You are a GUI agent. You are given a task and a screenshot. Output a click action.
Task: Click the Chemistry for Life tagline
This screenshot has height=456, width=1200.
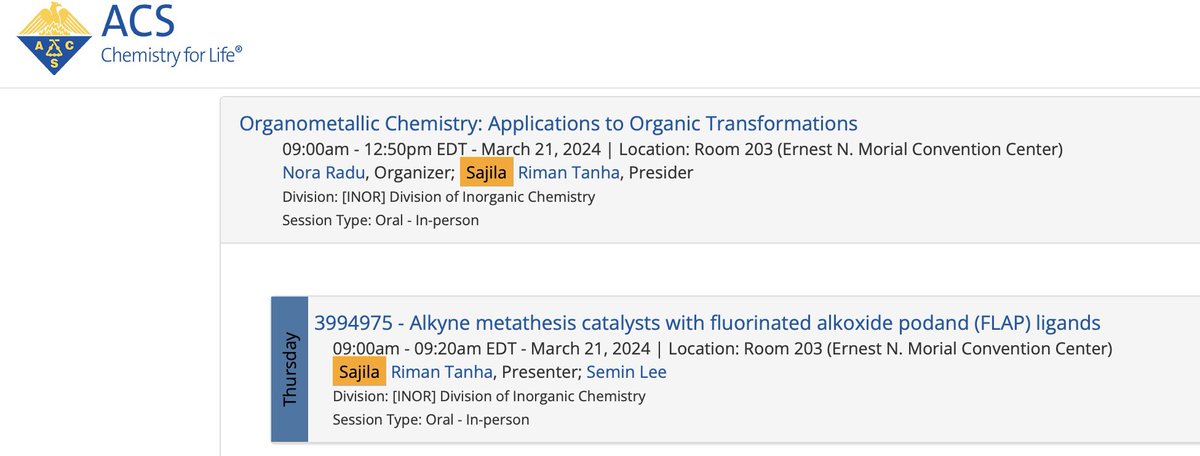coord(171,56)
